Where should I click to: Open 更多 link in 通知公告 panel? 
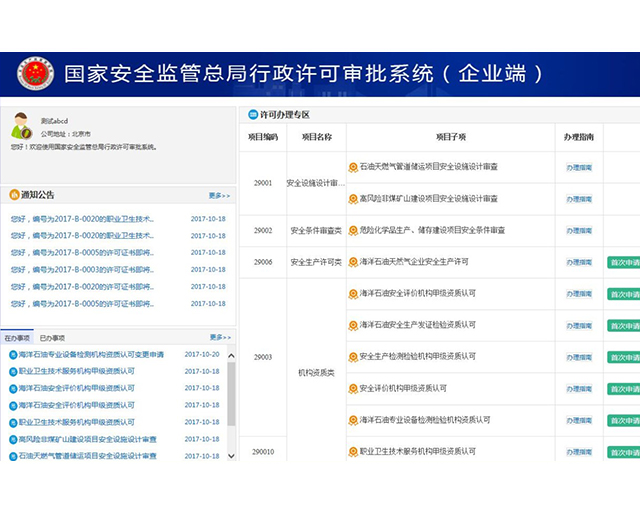point(219,196)
